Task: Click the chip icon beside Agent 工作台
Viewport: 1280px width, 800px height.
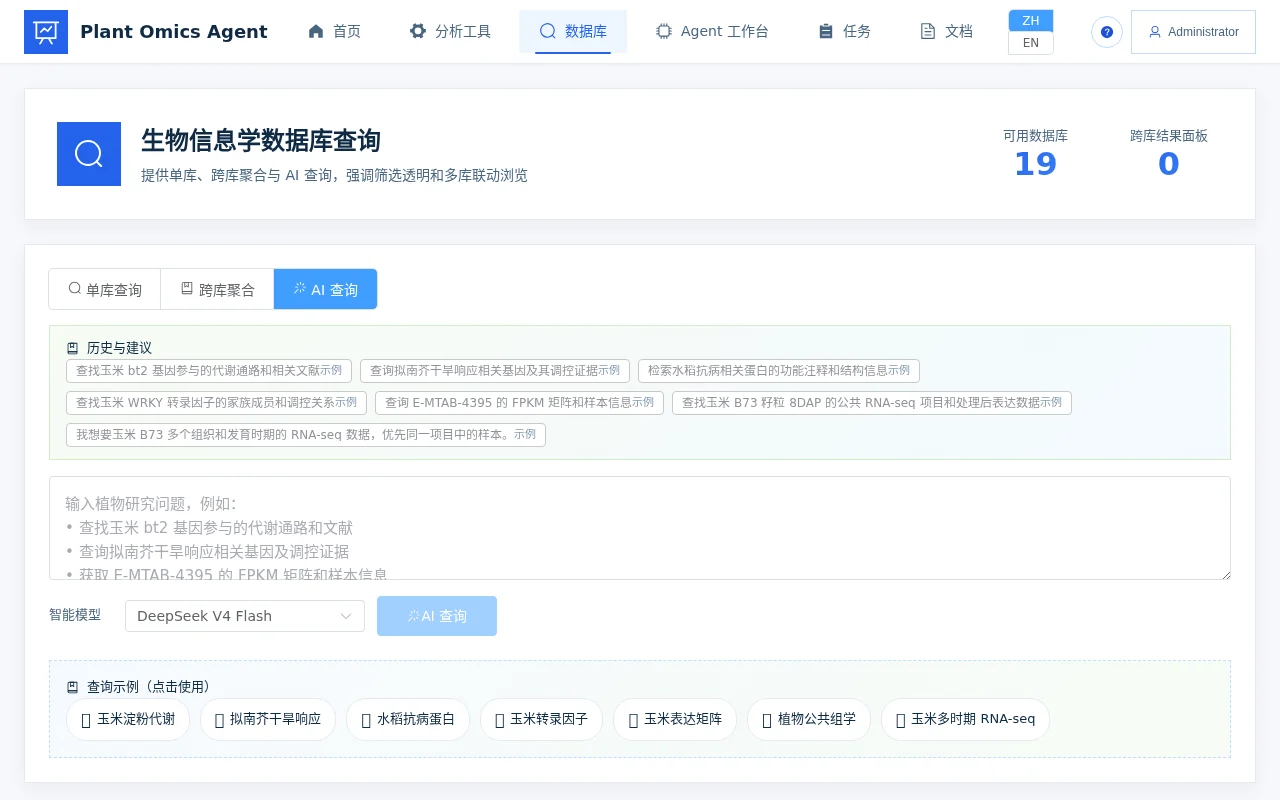Action: coord(664,31)
